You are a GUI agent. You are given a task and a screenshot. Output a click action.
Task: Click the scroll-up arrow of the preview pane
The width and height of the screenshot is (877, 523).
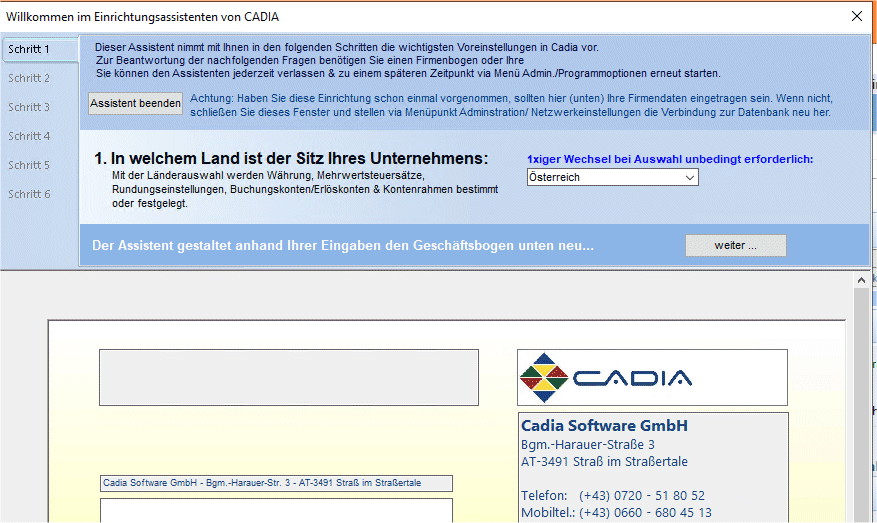click(x=861, y=280)
